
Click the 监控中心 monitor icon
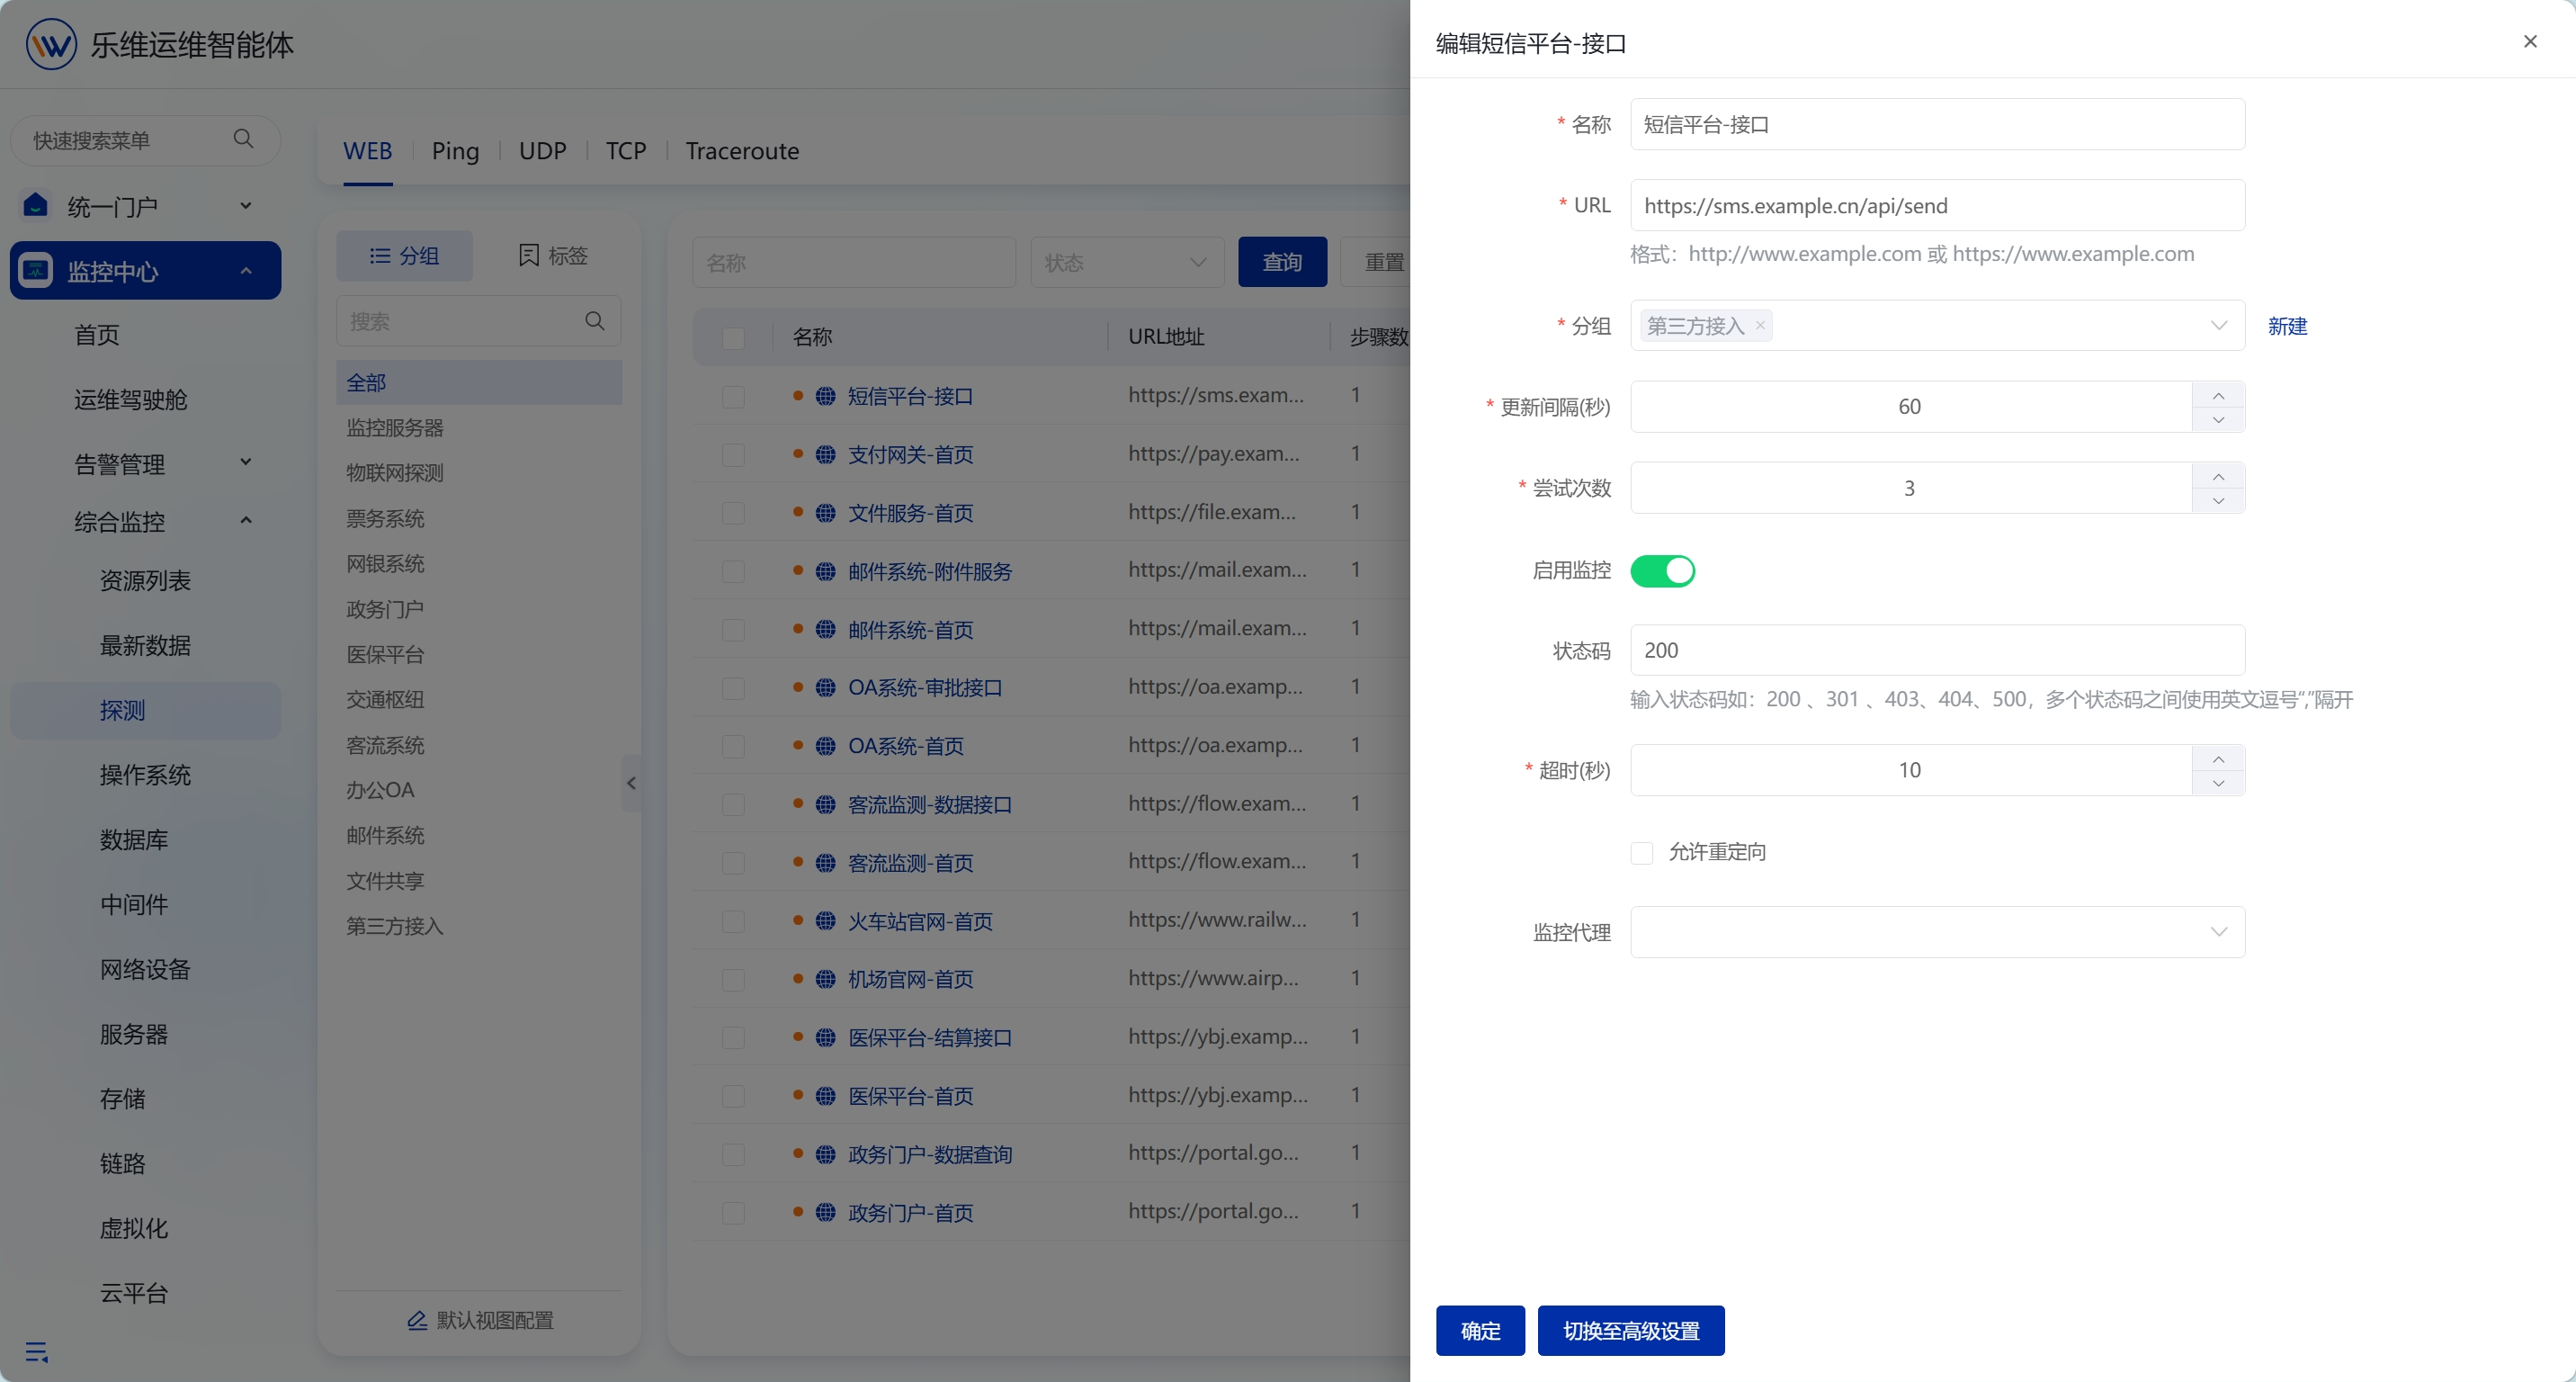point(36,270)
